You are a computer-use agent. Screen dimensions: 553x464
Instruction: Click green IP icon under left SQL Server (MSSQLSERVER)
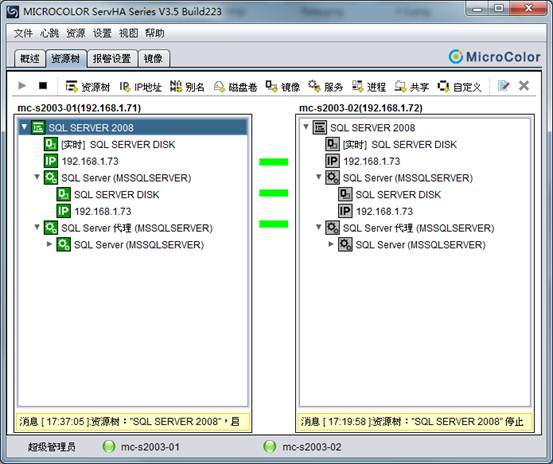point(63,211)
